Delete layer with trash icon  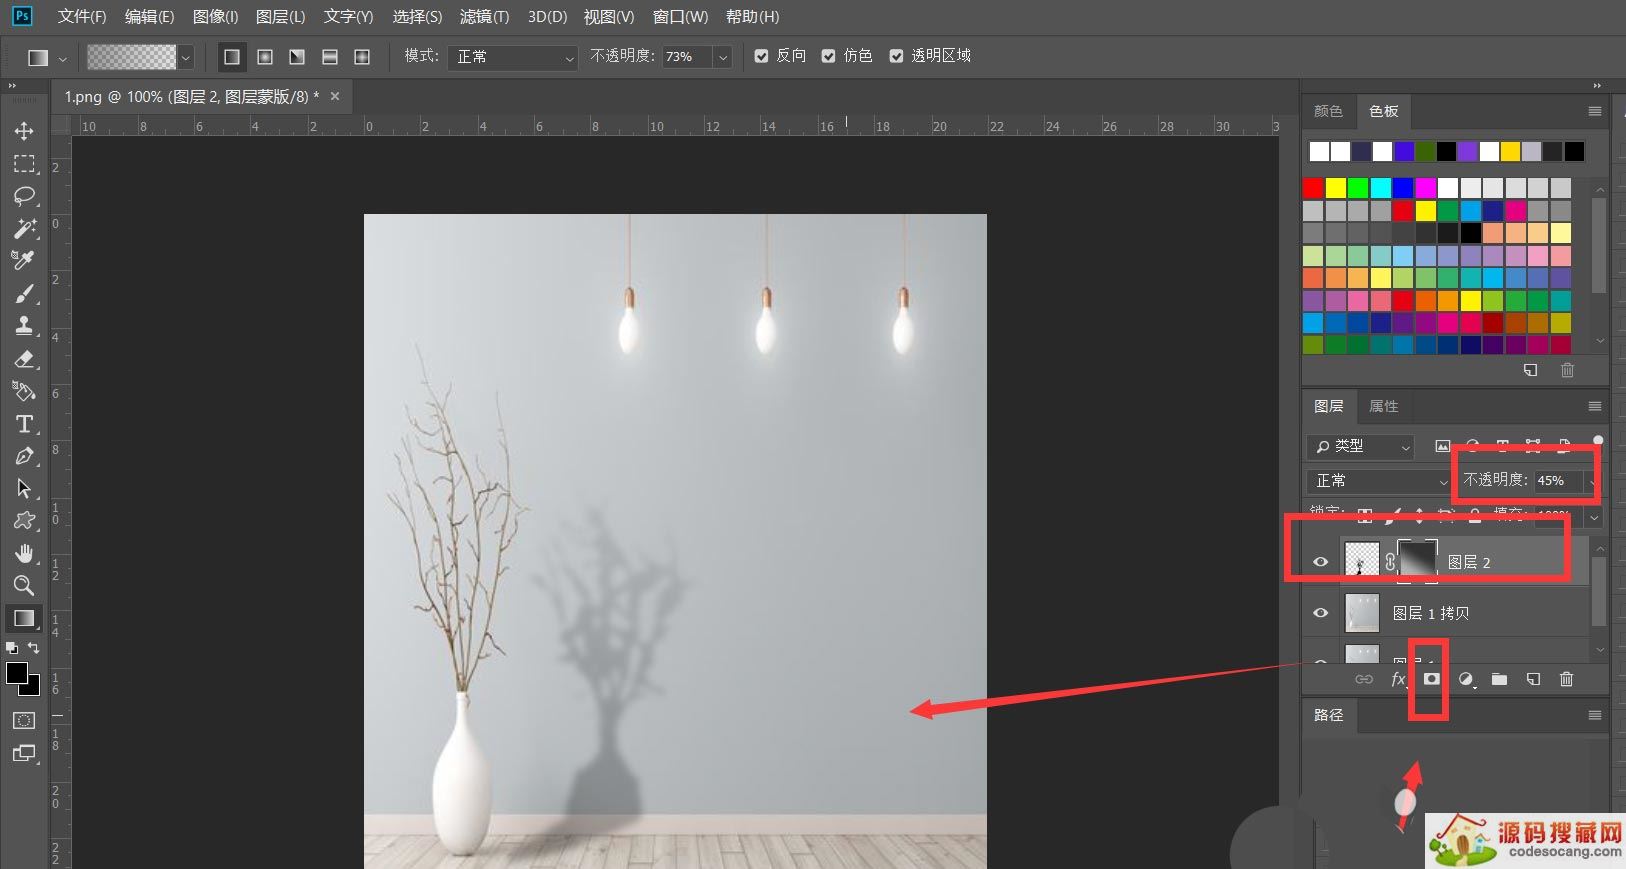coord(1567,679)
